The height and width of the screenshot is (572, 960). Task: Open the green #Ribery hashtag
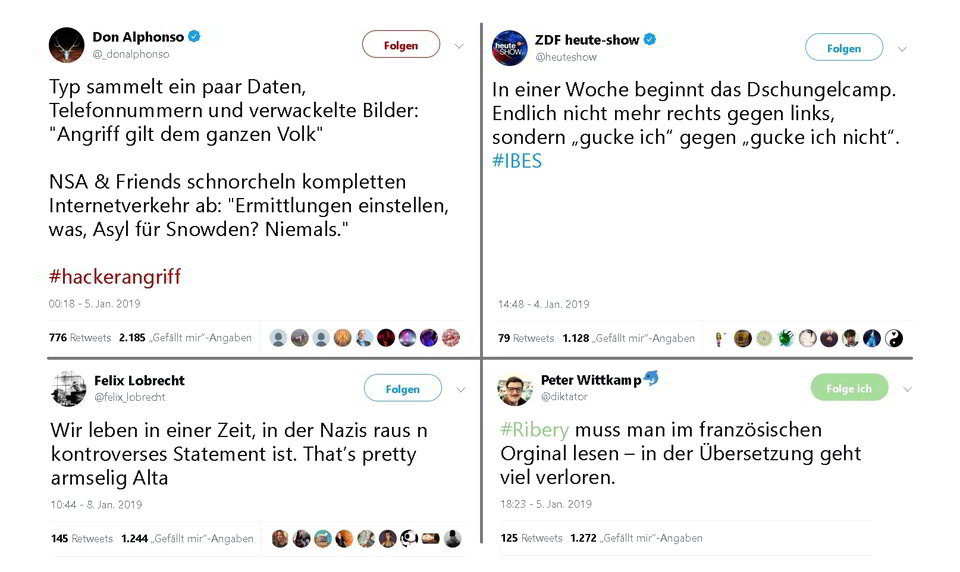pyautogui.click(x=534, y=429)
